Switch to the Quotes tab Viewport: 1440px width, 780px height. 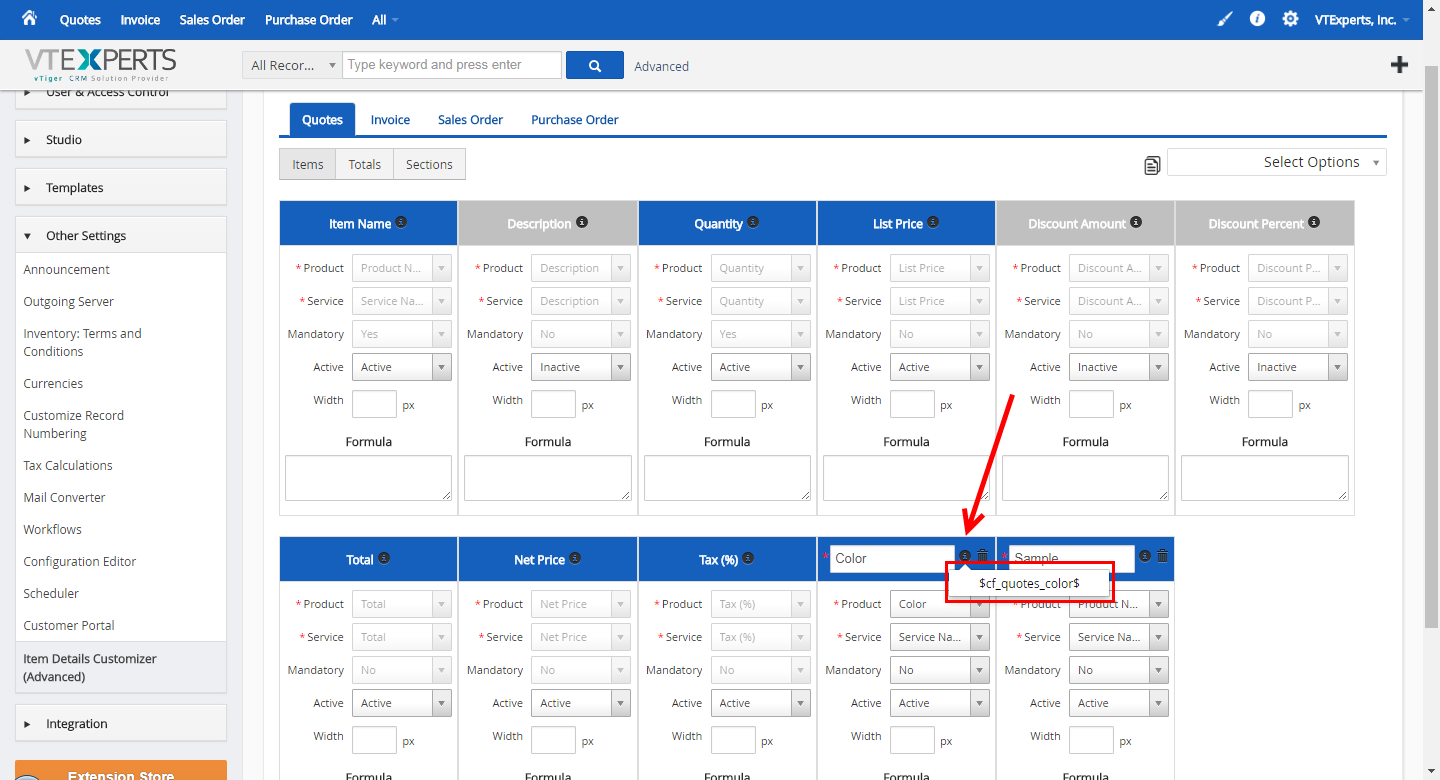point(322,119)
